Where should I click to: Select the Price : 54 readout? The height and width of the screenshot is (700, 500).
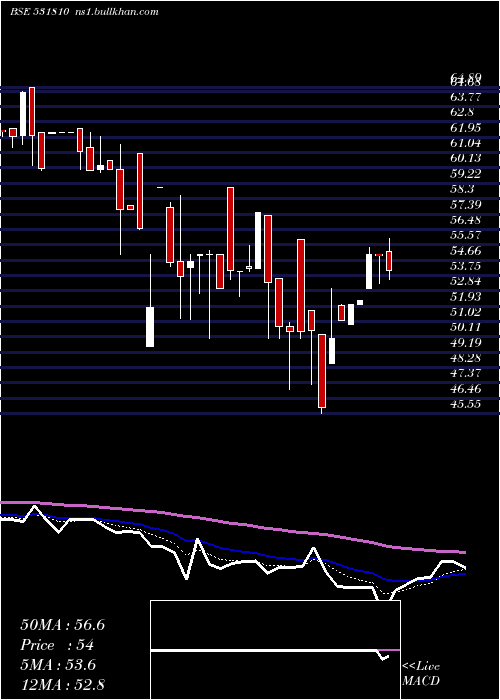[57, 645]
